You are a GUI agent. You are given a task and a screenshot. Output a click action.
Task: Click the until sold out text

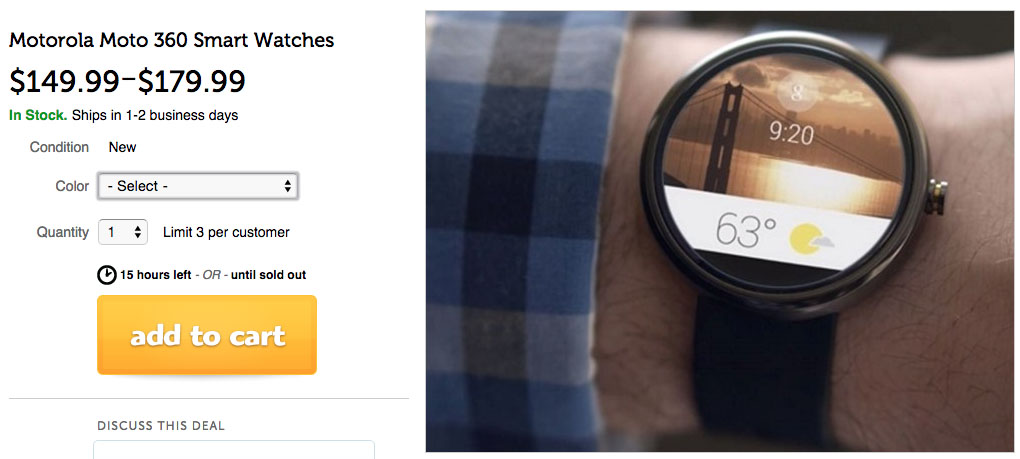pos(267,275)
